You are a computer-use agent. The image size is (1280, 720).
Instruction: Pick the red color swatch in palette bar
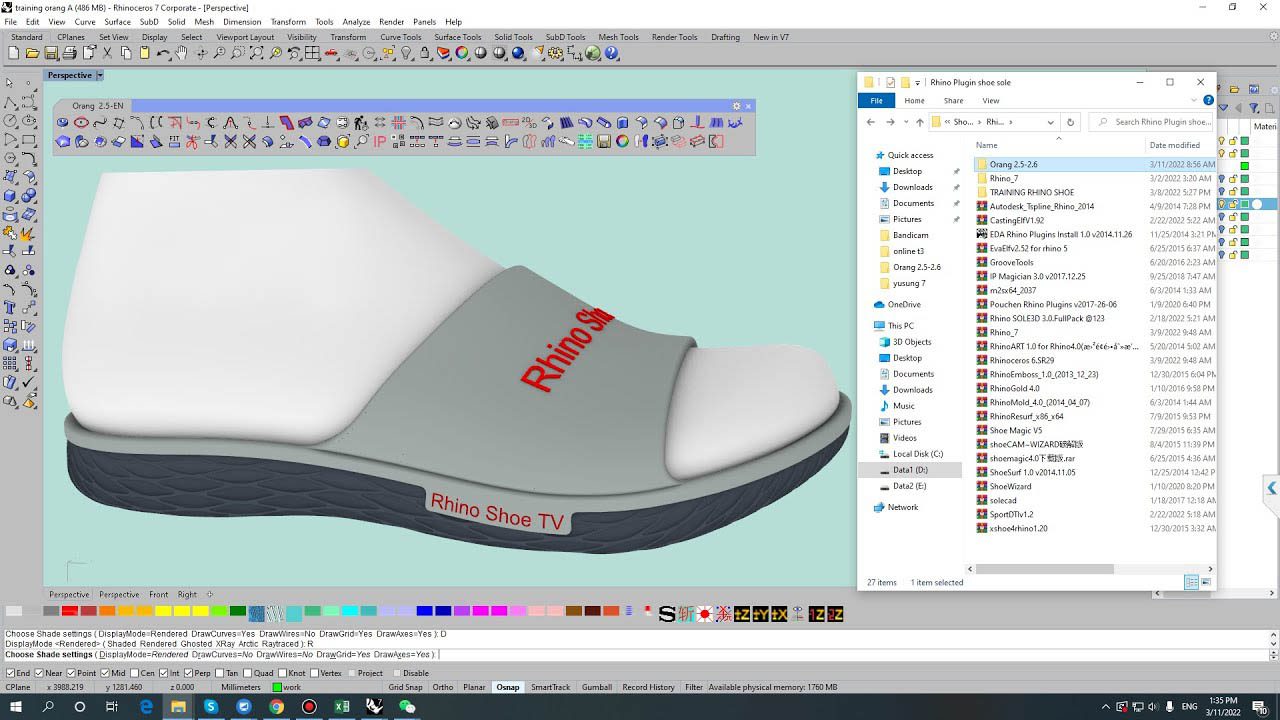pos(70,611)
